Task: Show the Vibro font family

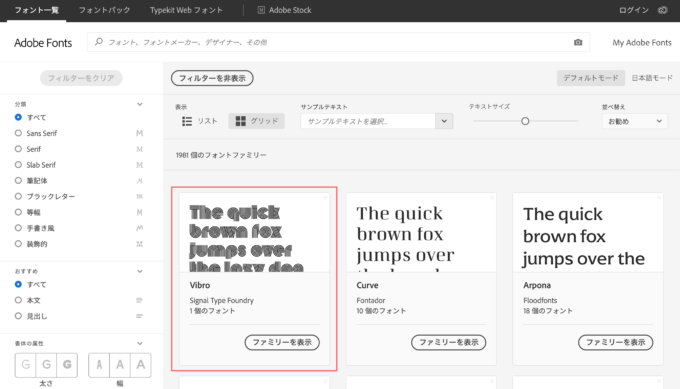Action: click(282, 342)
